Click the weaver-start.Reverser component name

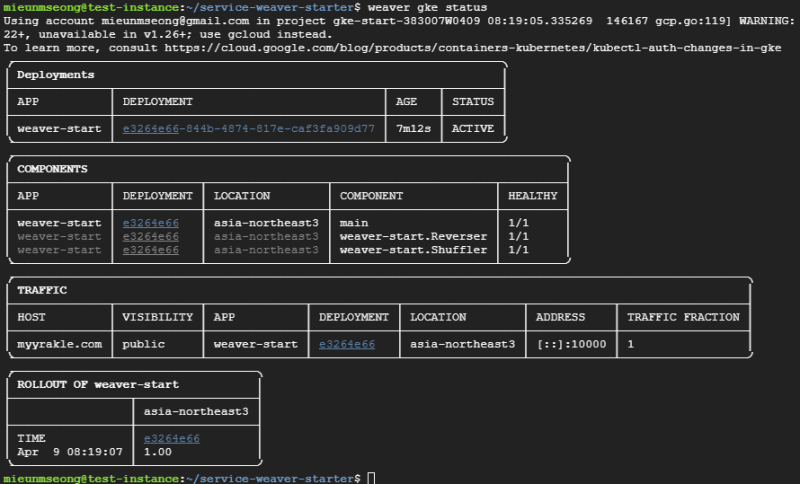pos(413,236)
